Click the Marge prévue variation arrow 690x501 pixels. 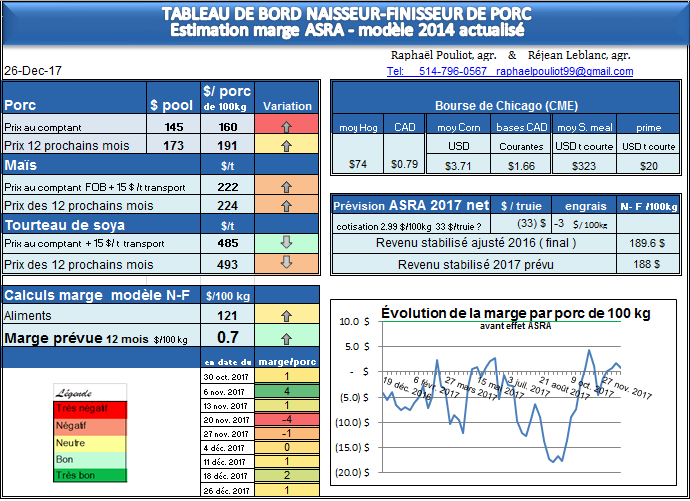click(287, 338)
